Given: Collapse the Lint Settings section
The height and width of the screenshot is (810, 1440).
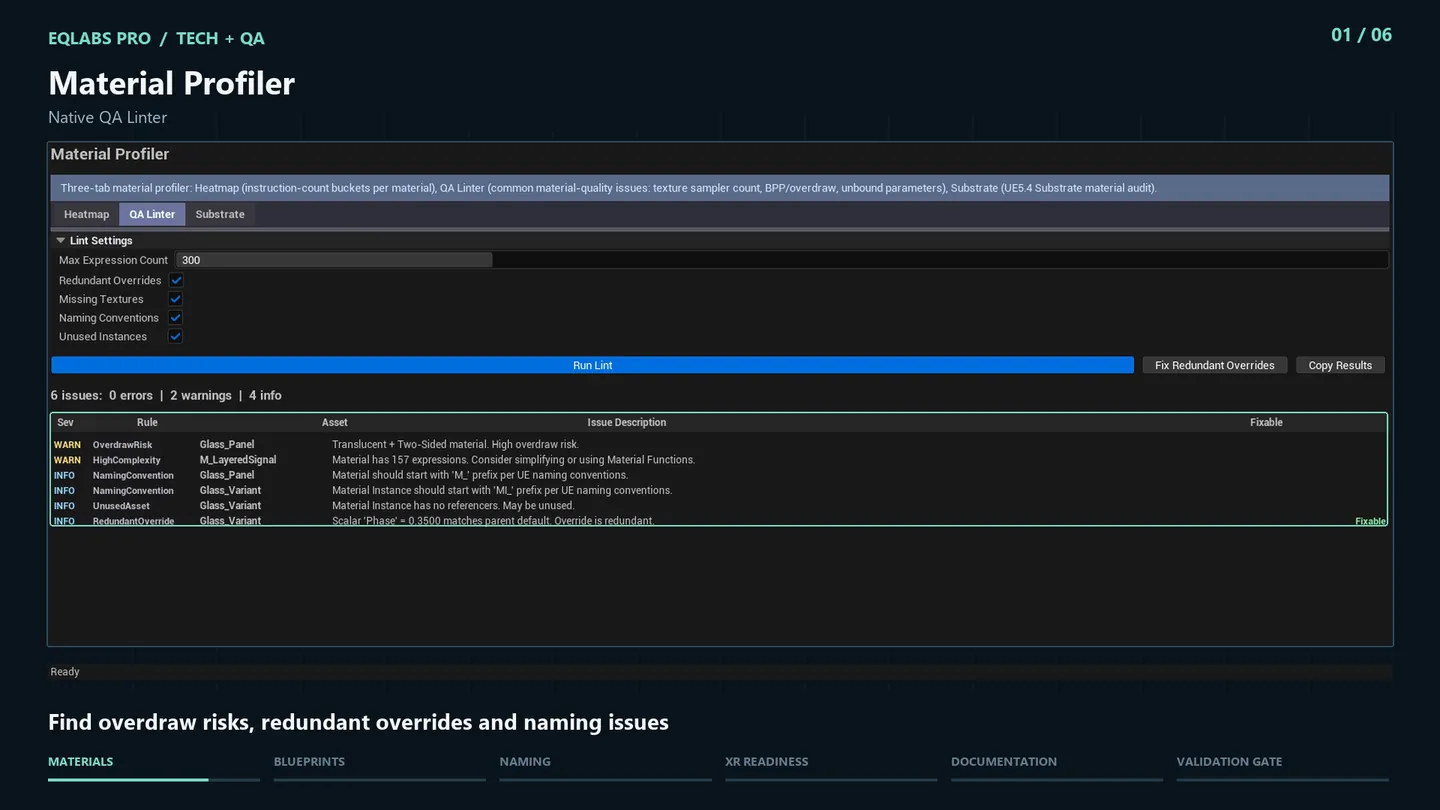Looking at the screenshot, I should coord(61,241).
